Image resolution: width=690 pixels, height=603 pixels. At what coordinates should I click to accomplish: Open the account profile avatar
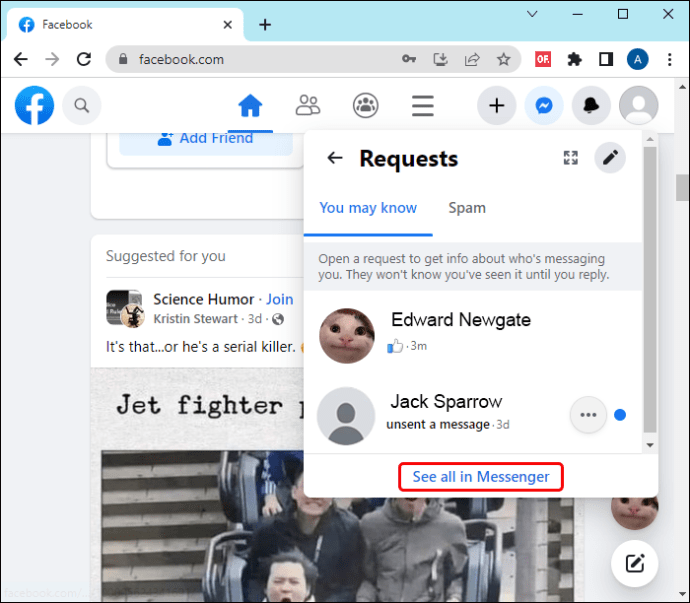pyautogui.click(x=639, y=106)
